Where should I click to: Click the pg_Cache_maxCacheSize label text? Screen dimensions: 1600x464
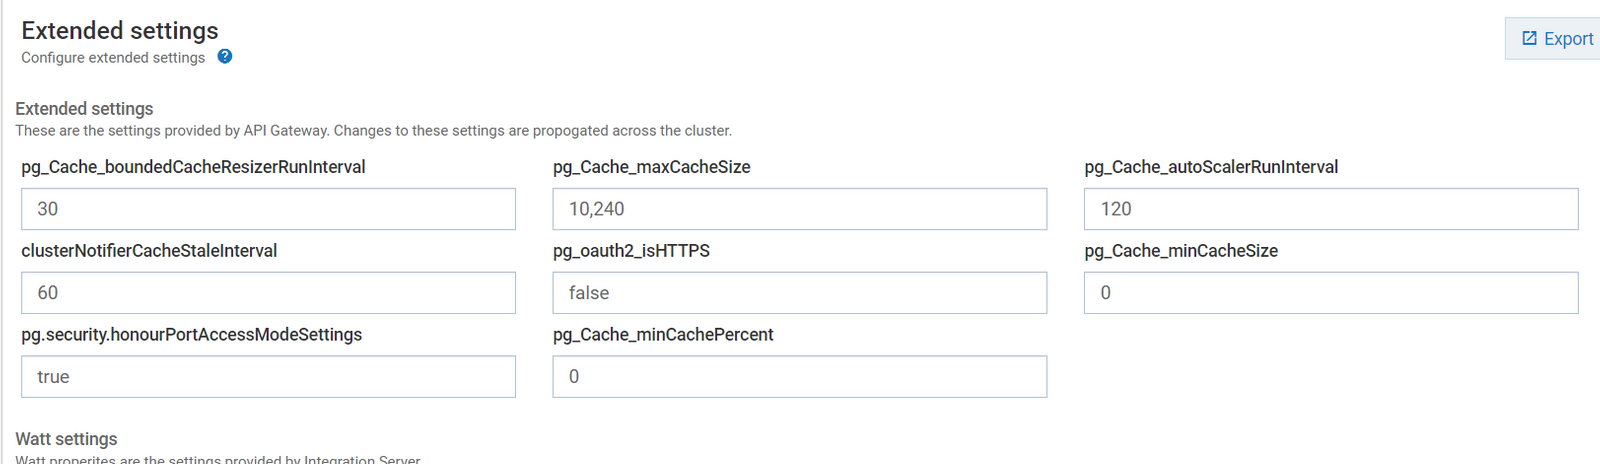click(651, 167)
